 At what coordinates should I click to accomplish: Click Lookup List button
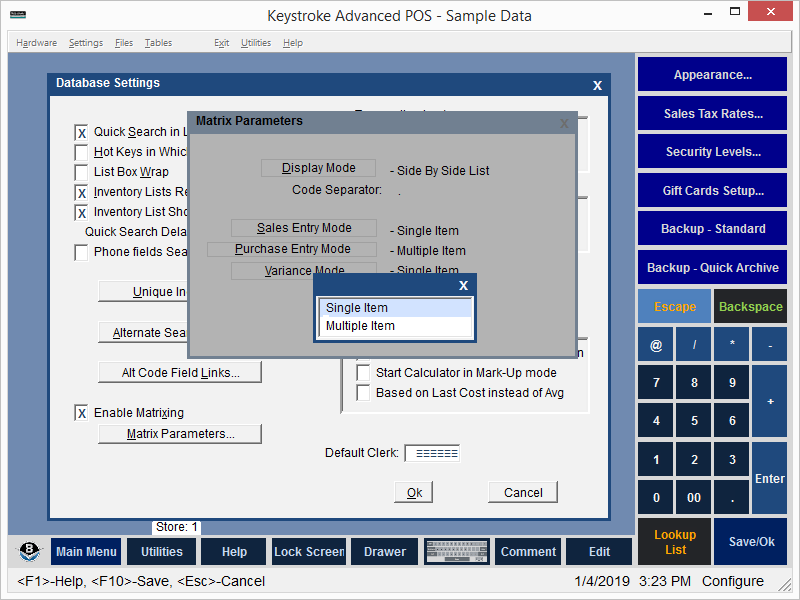674,542
